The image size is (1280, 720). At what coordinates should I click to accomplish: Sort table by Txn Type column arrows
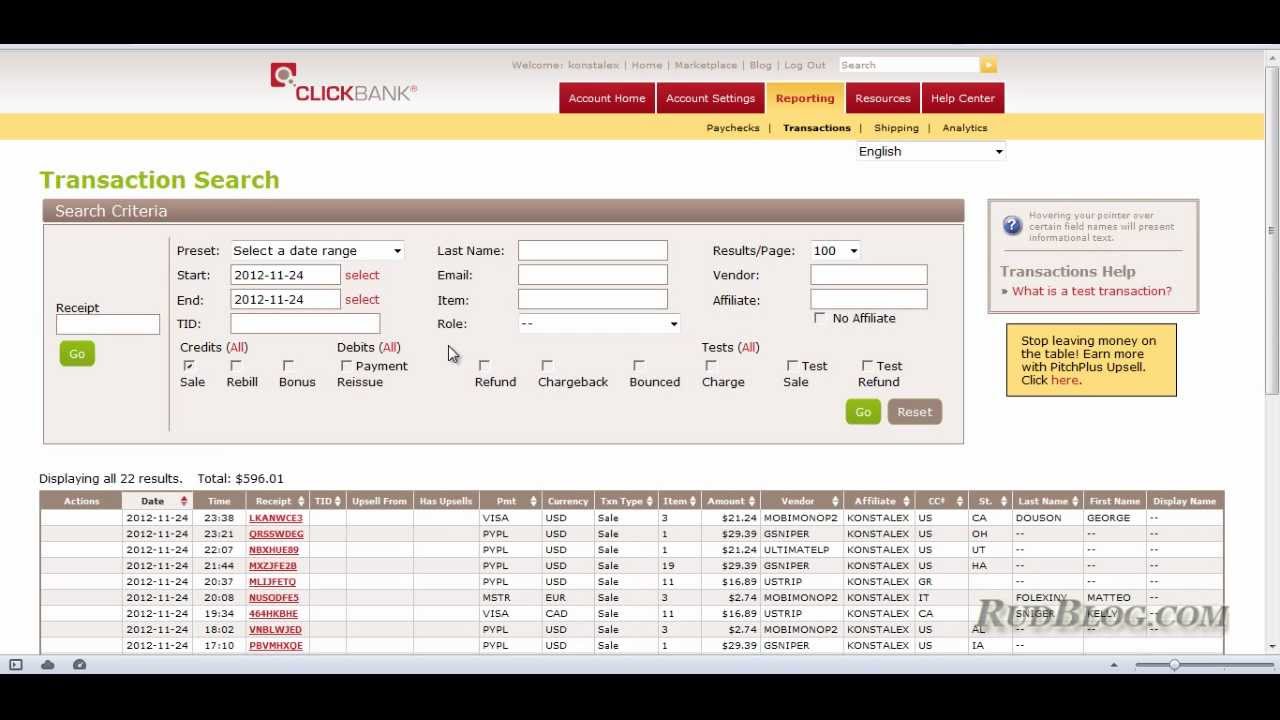(650, 501)
